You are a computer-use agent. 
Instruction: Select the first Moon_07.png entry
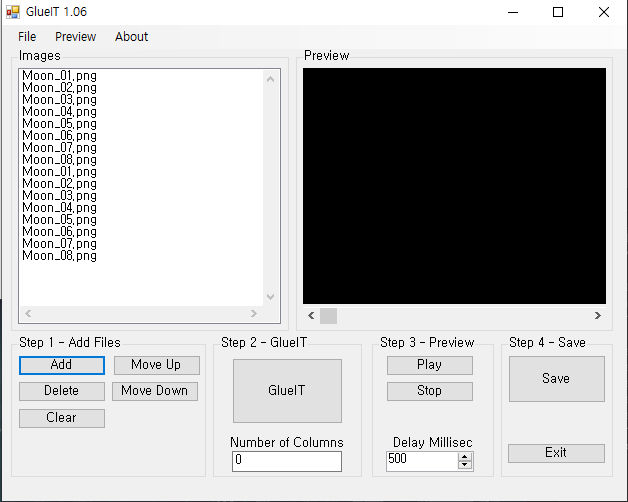[x=60, y=148]
